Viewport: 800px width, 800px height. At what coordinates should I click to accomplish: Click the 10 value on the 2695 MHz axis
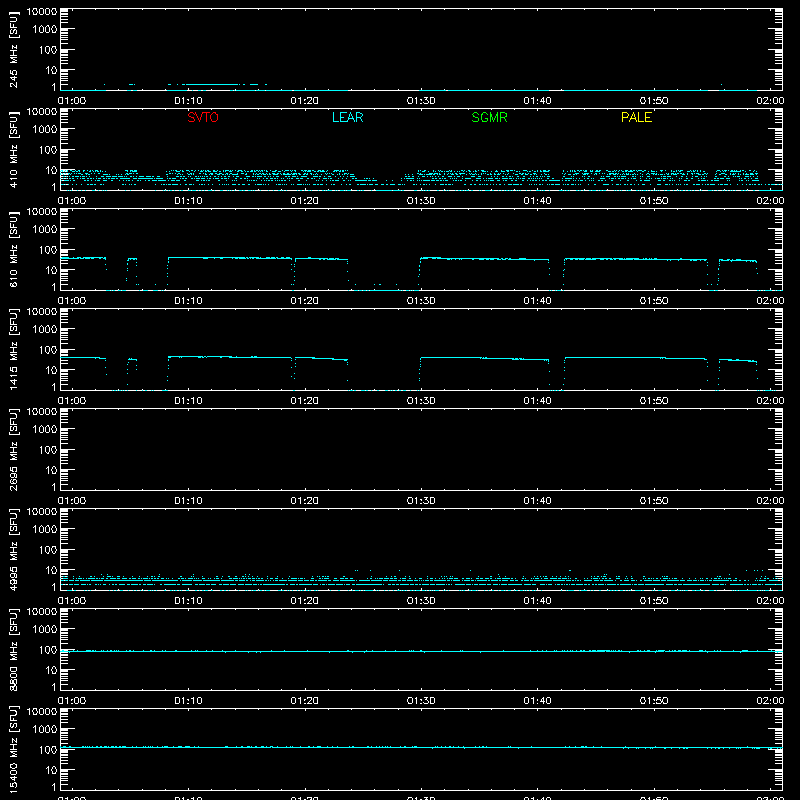51,470
